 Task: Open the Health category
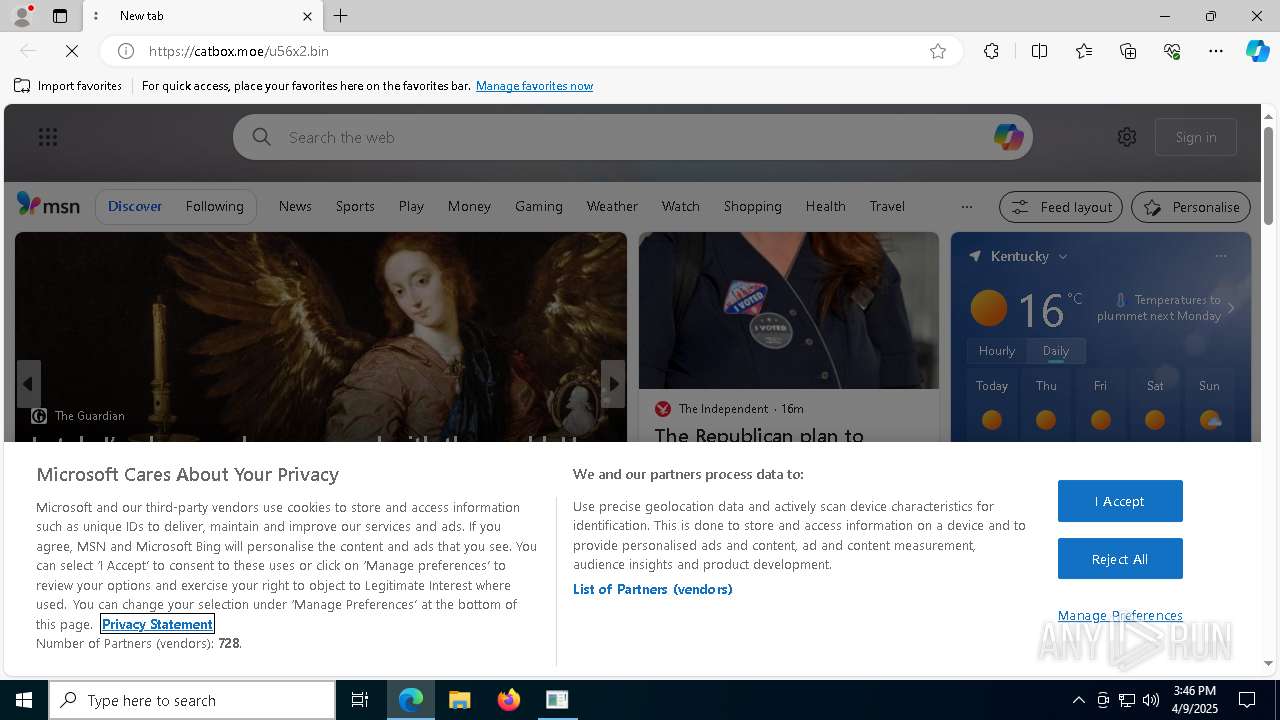[826, 206]
